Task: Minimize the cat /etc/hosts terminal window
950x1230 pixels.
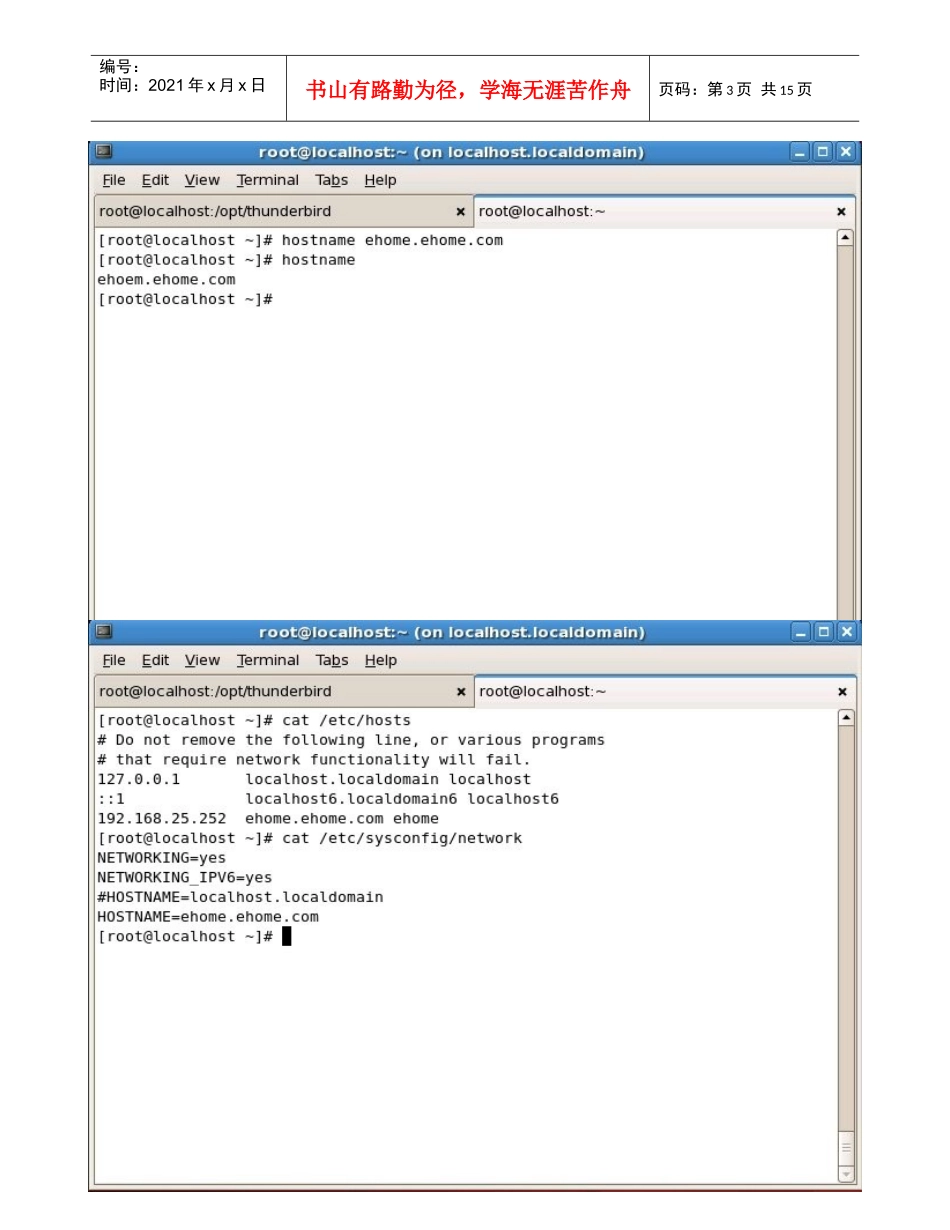Action: tap(800, 632)
